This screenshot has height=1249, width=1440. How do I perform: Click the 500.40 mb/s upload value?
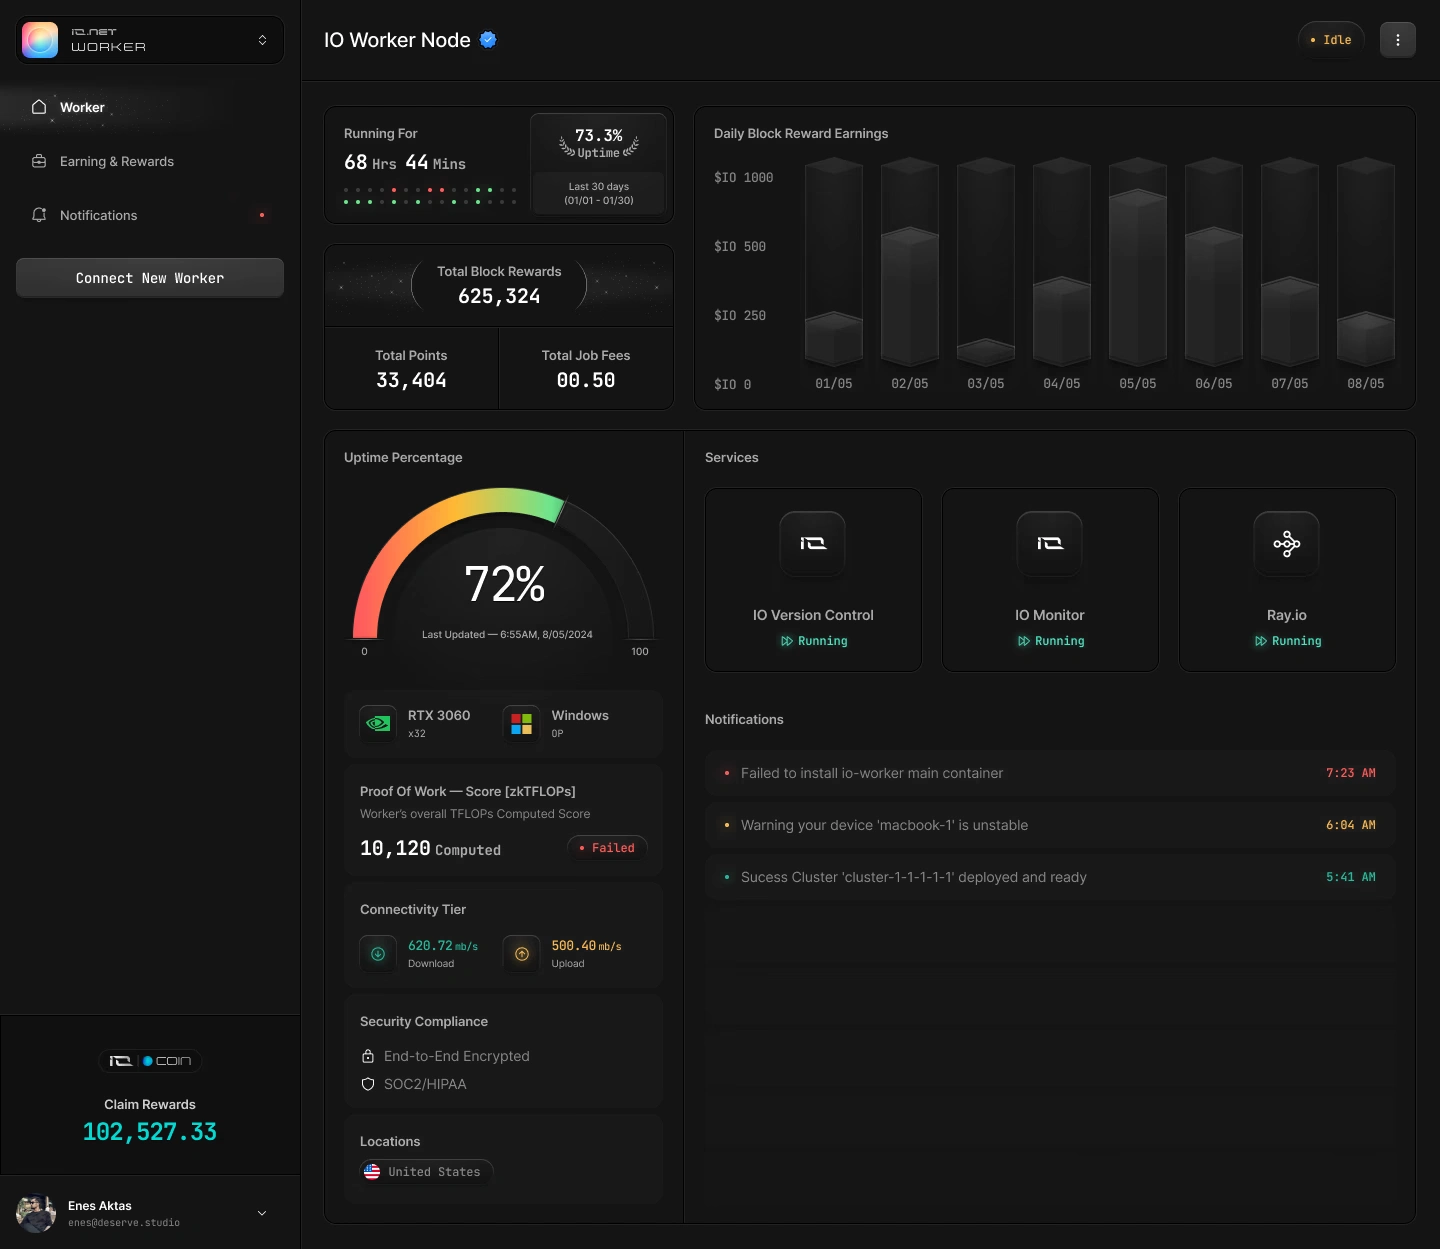pos(586,946)
